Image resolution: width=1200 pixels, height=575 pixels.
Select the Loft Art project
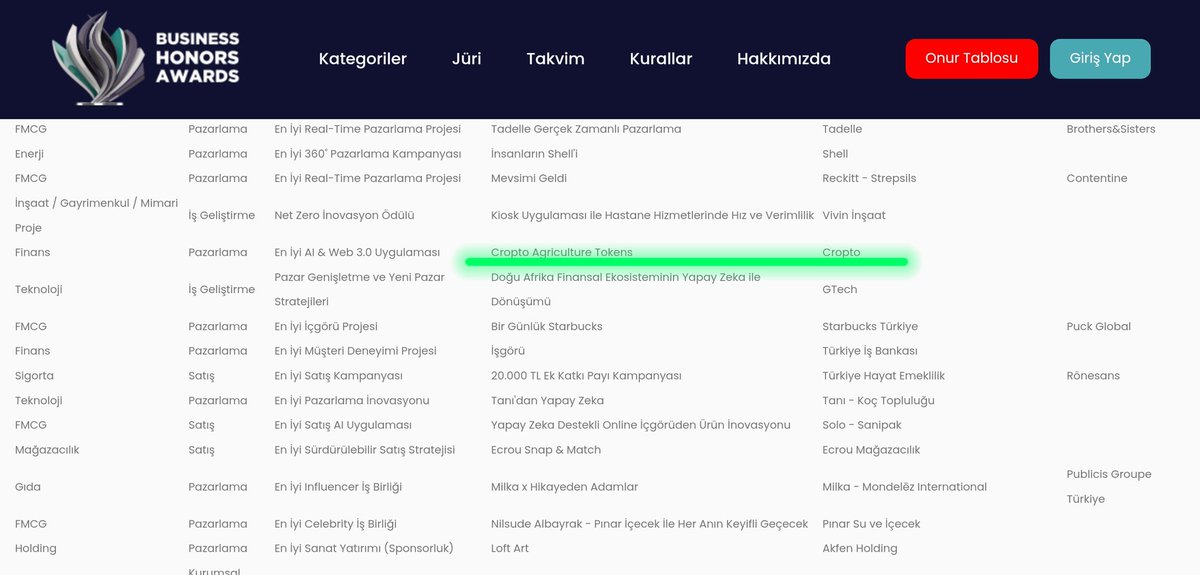[510, 548]
